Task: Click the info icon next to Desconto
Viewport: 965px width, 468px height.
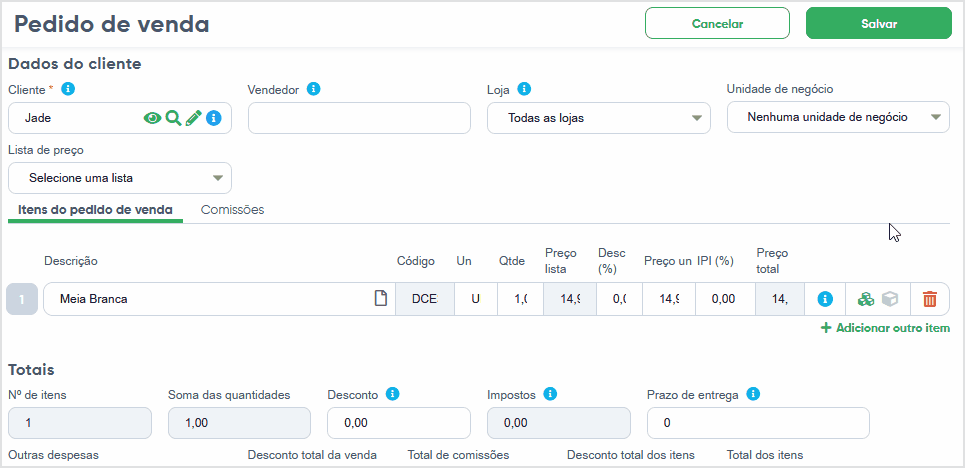Action: (393, 394)
